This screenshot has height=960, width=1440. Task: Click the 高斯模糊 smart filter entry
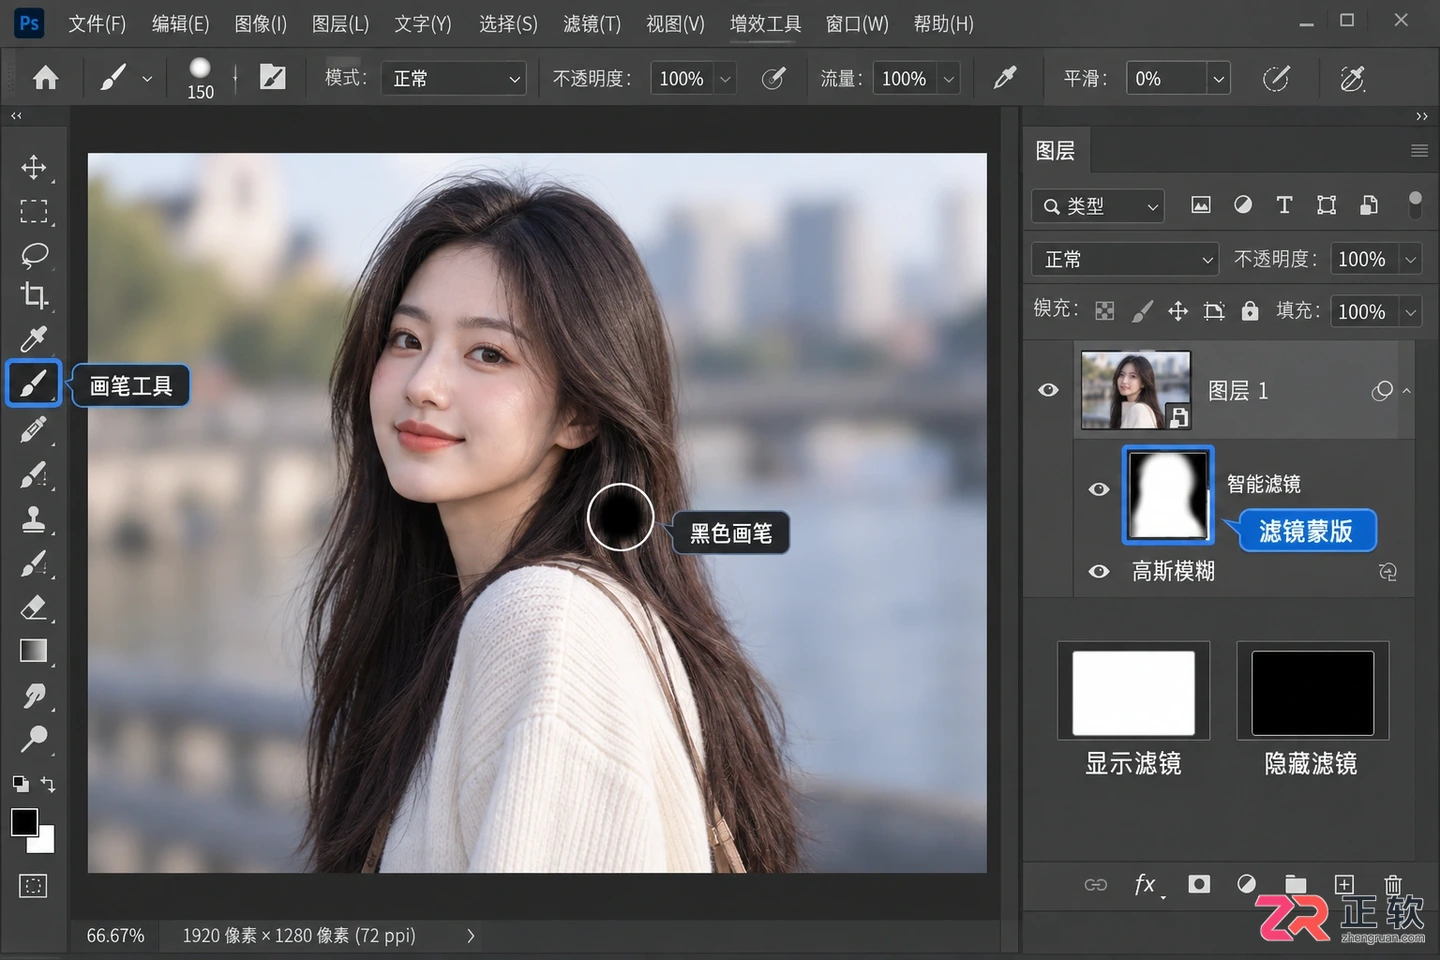pyautogui.click(x=1174, y=571)
